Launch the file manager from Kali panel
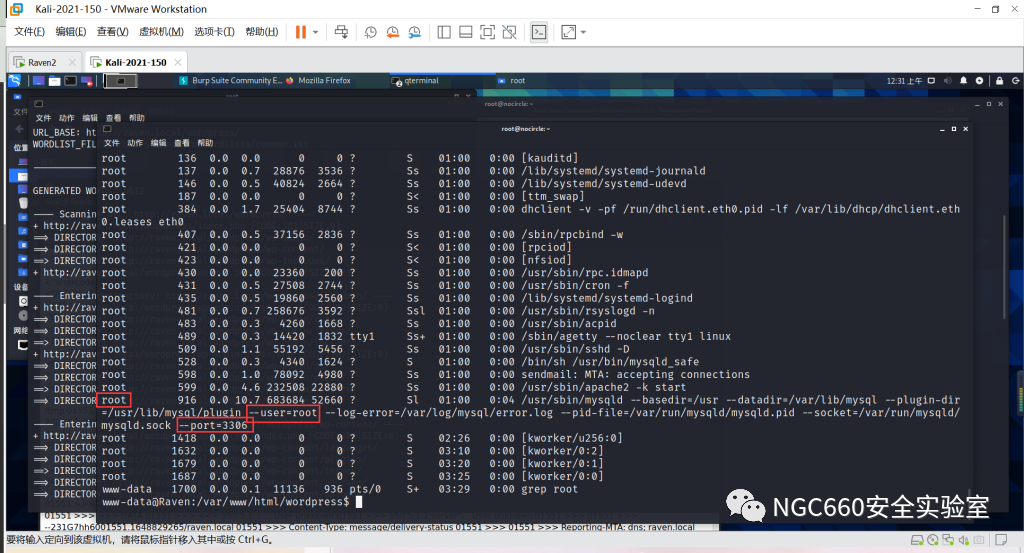 (55, 81)
